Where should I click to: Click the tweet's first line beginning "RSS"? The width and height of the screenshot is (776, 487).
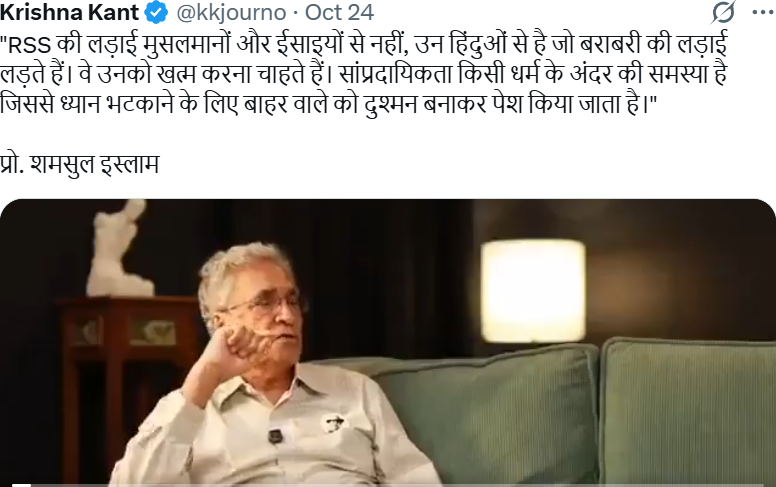click(364, 45)
